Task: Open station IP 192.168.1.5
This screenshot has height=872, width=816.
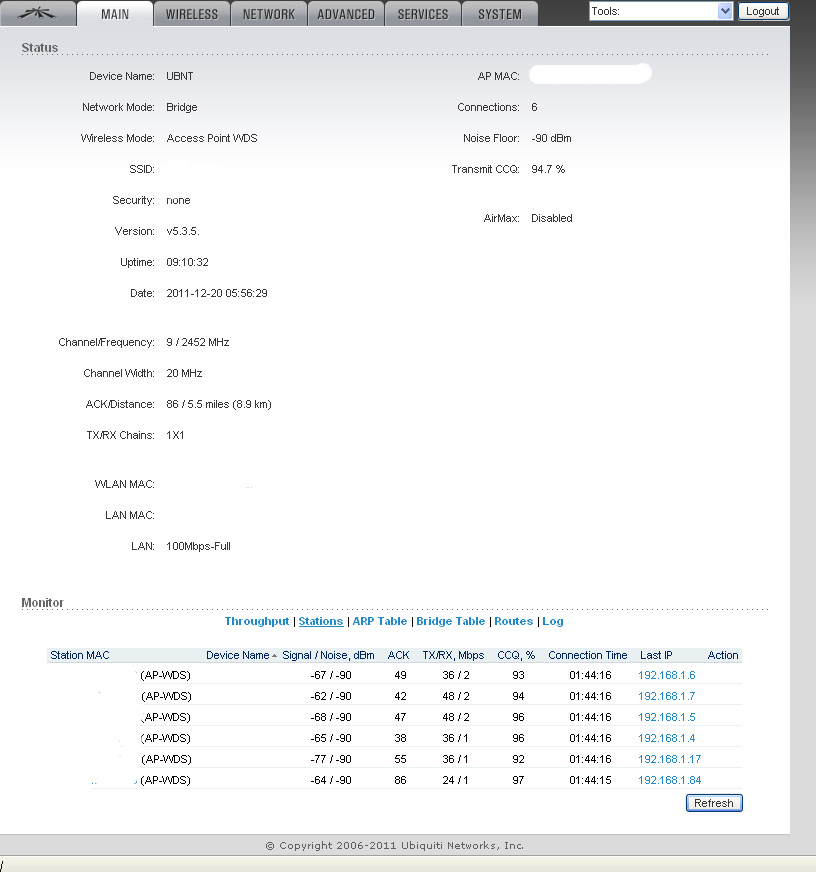Action: (666, 717)
